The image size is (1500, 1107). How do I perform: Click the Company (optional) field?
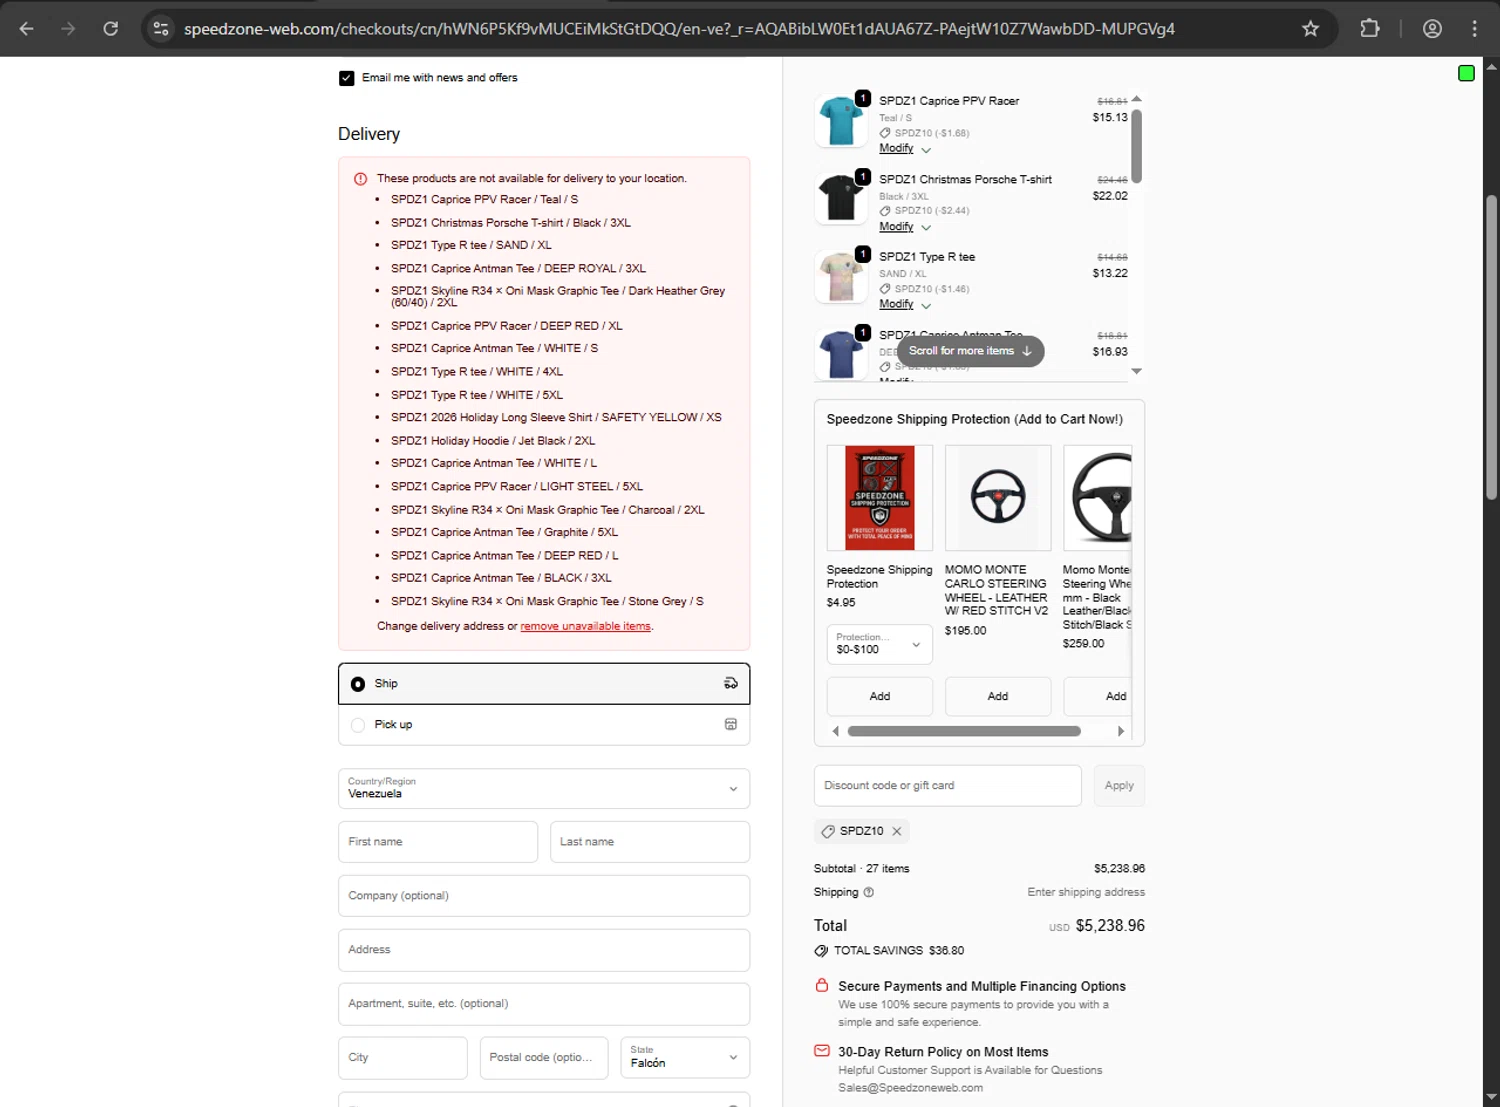pos(544,896)
